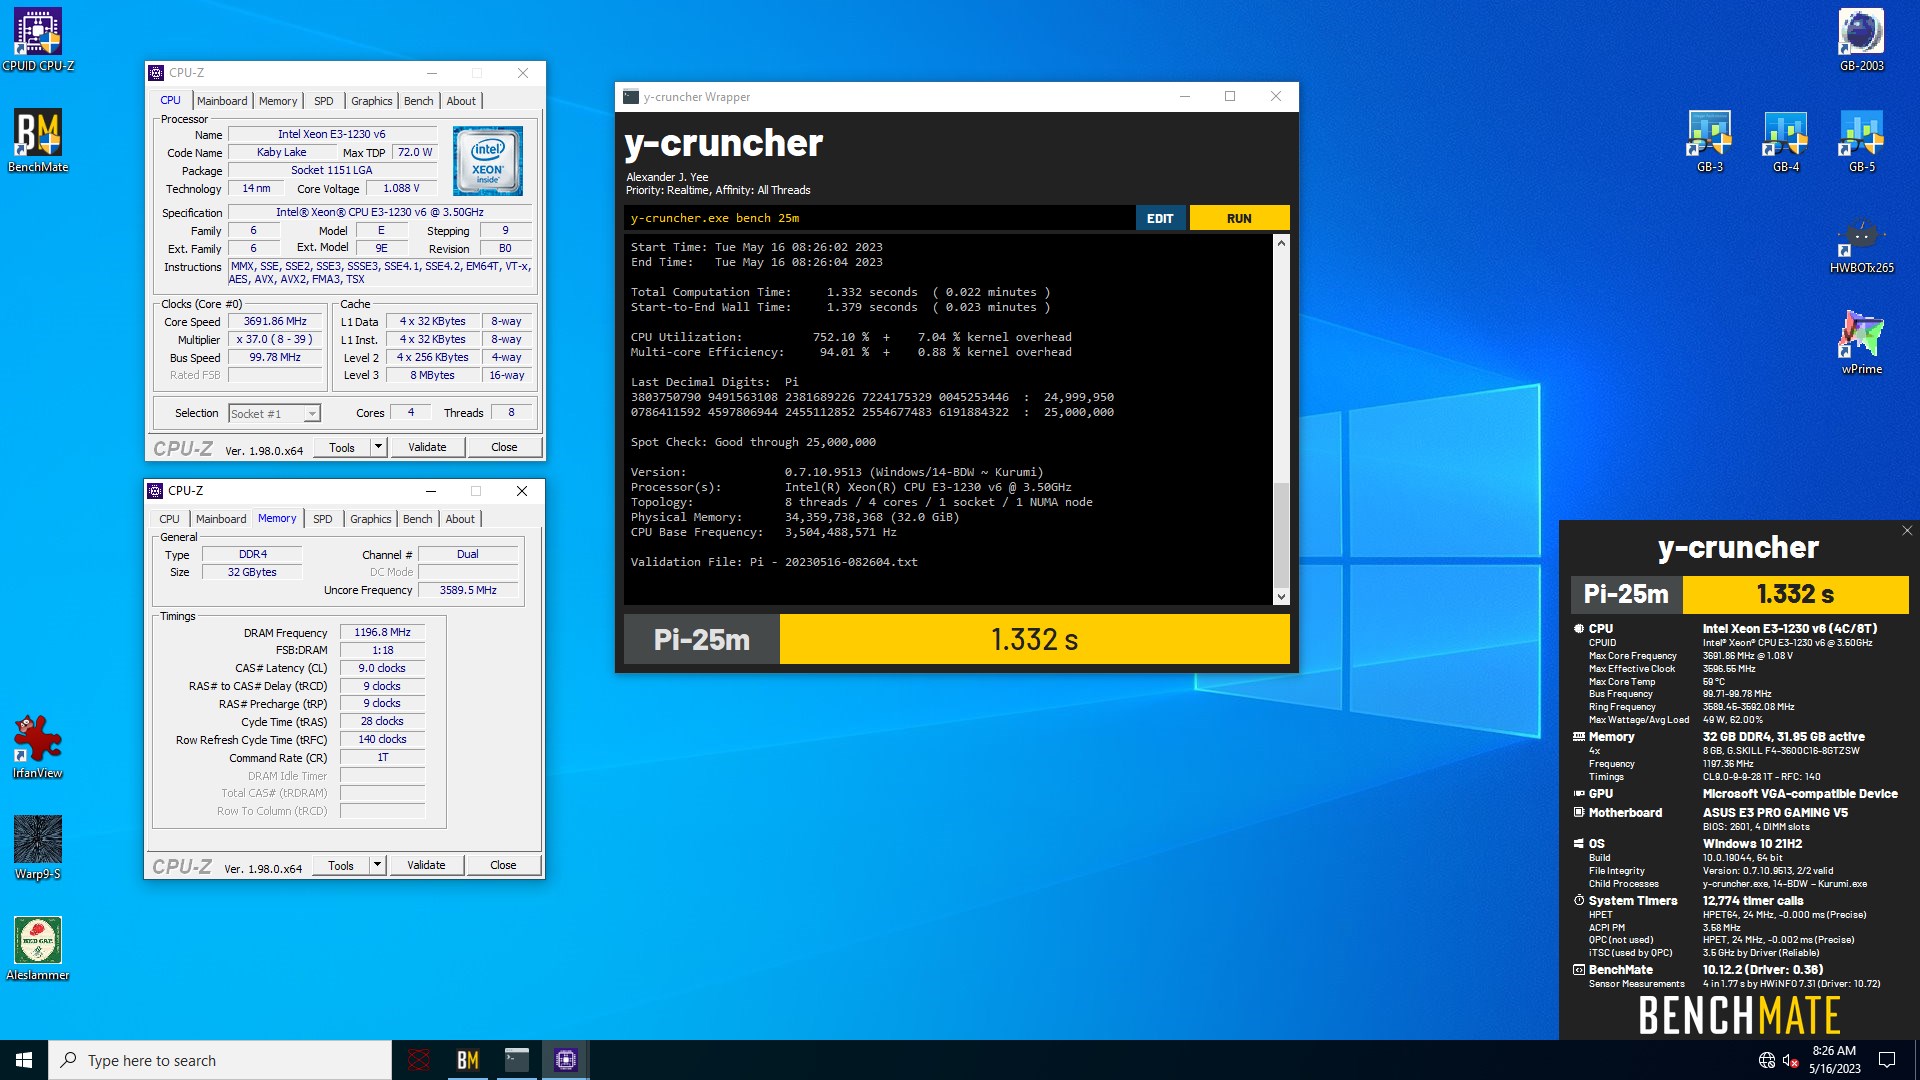Open the wPrime desktop shortcut
The height and width of the screenshot is (1080, 1920).
click(x=1861, y=343)
